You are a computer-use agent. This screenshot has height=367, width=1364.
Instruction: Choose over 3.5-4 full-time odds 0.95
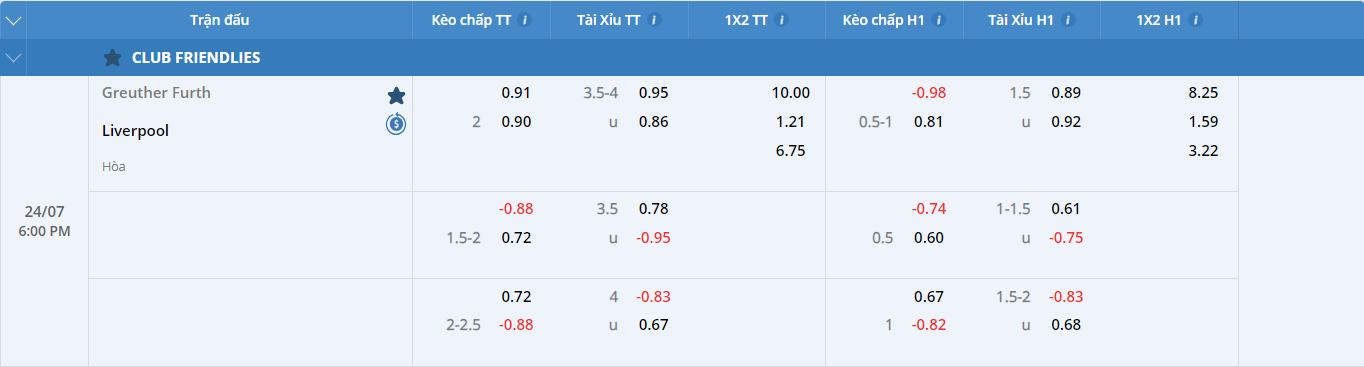click(x=654, y=93)
